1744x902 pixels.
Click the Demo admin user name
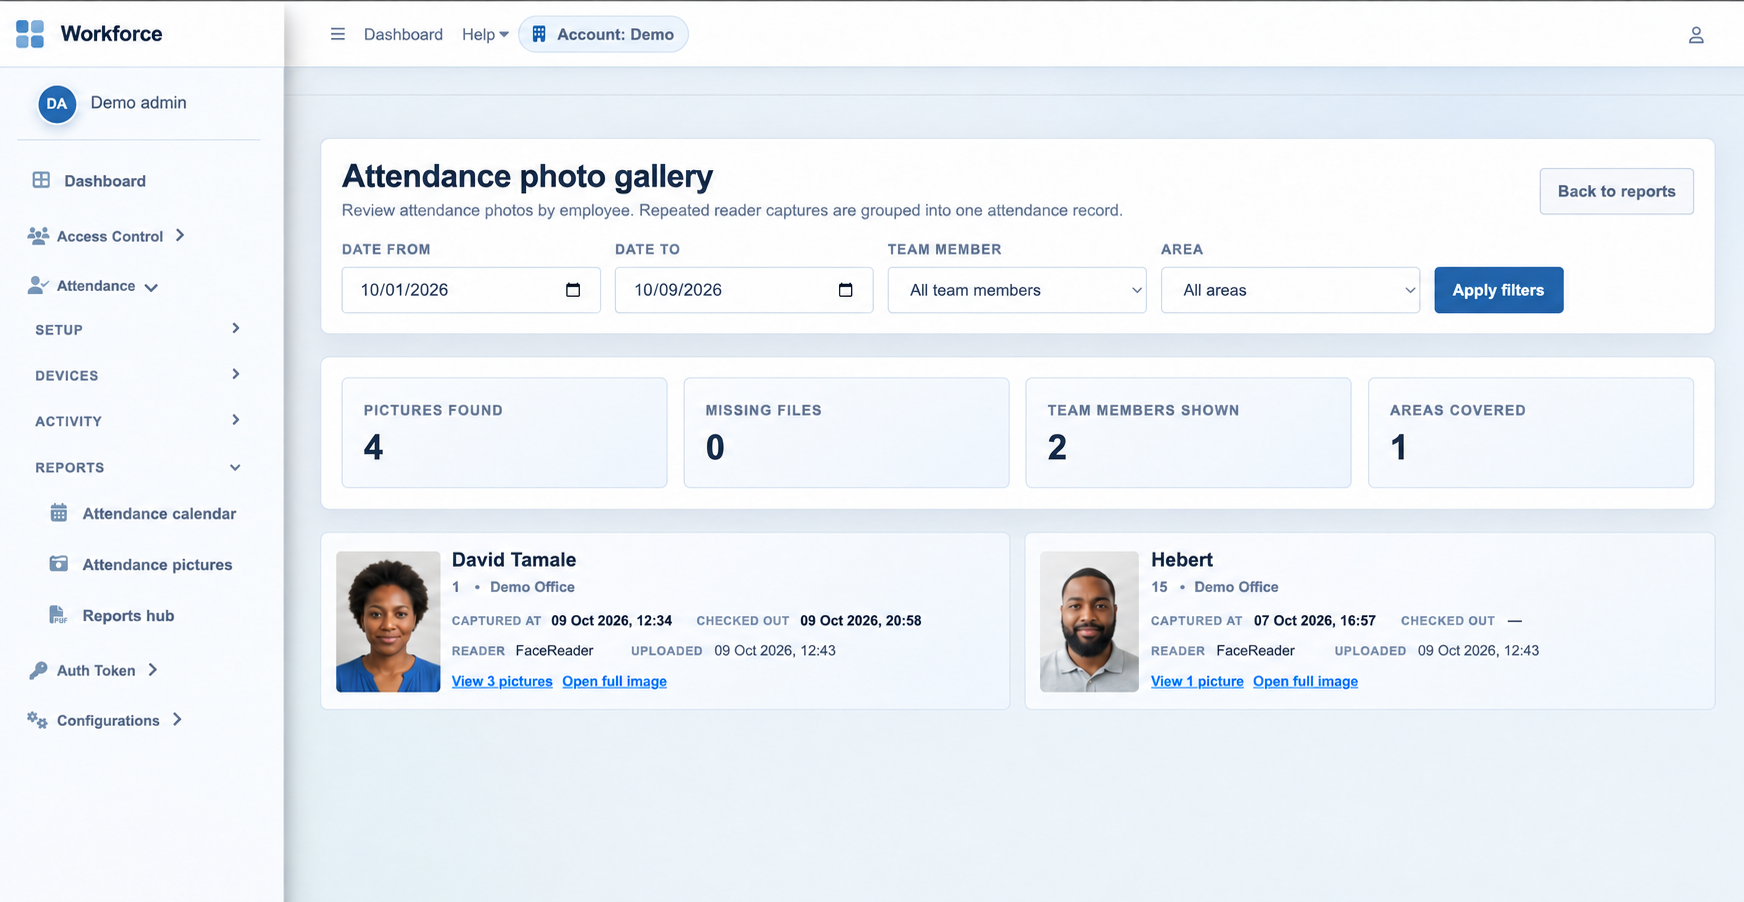(x=138, y=103)
